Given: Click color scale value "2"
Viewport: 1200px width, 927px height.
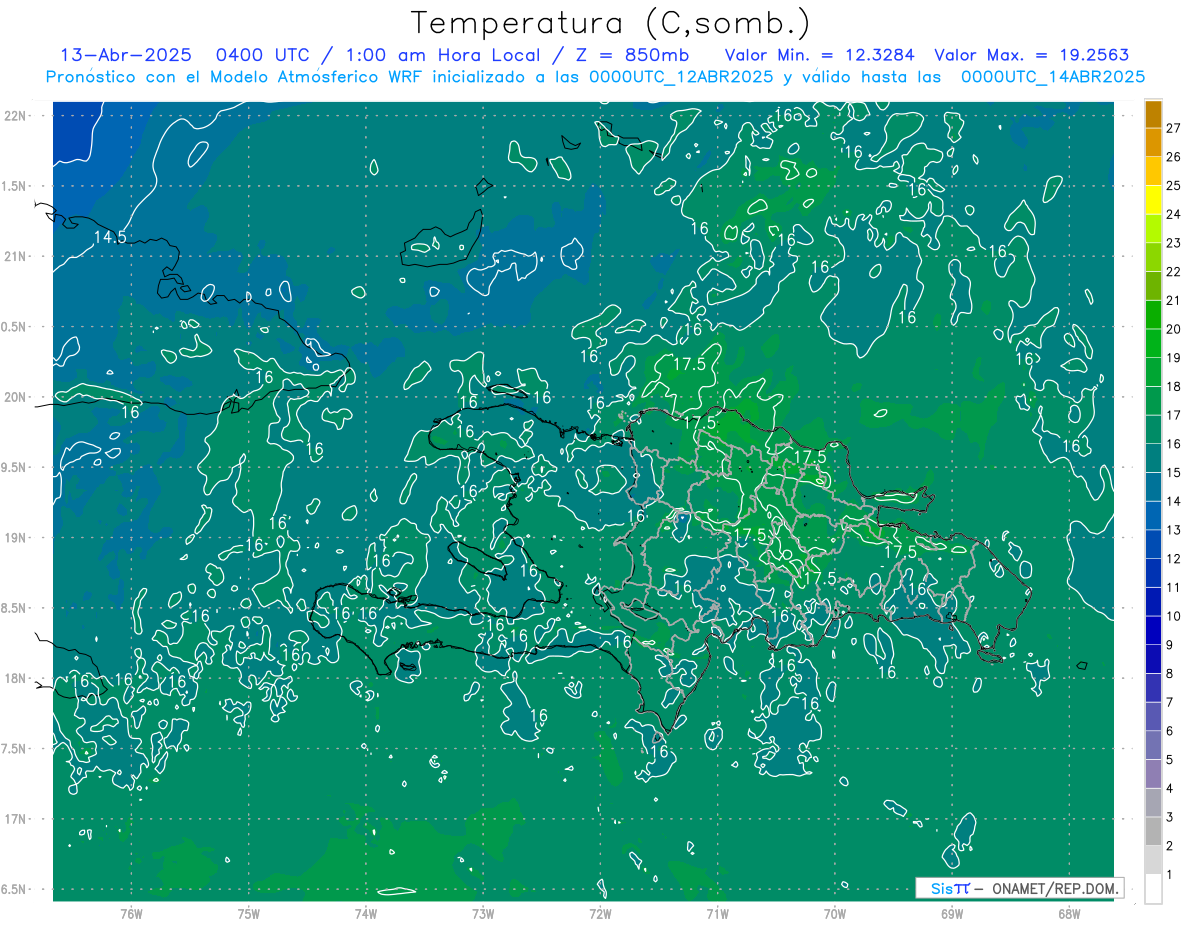Looking at the screenshot, I should click(1170, 846).
